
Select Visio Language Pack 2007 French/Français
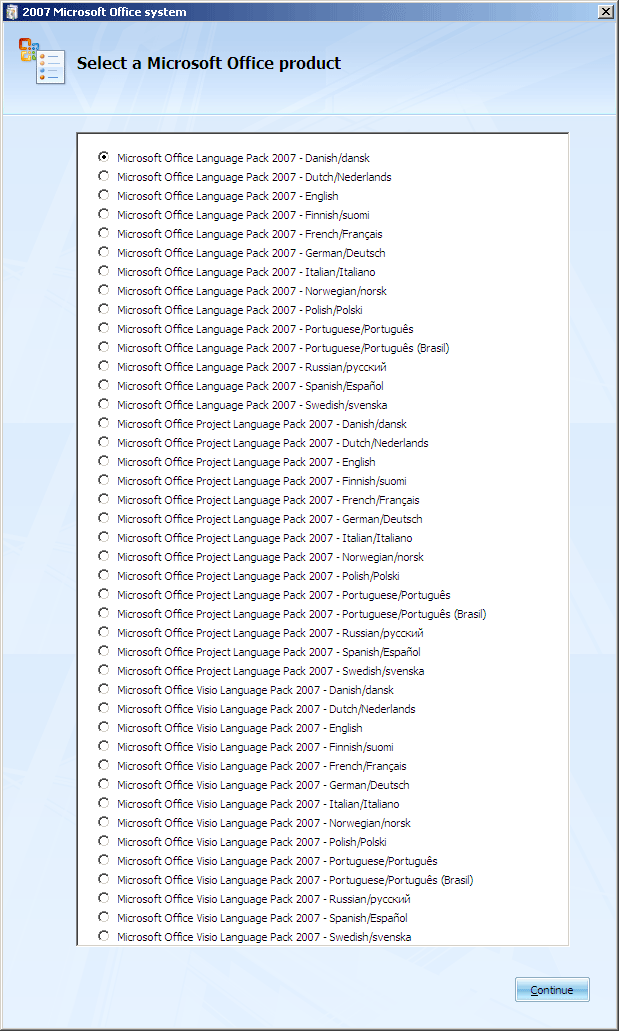[x=103, y=765]
